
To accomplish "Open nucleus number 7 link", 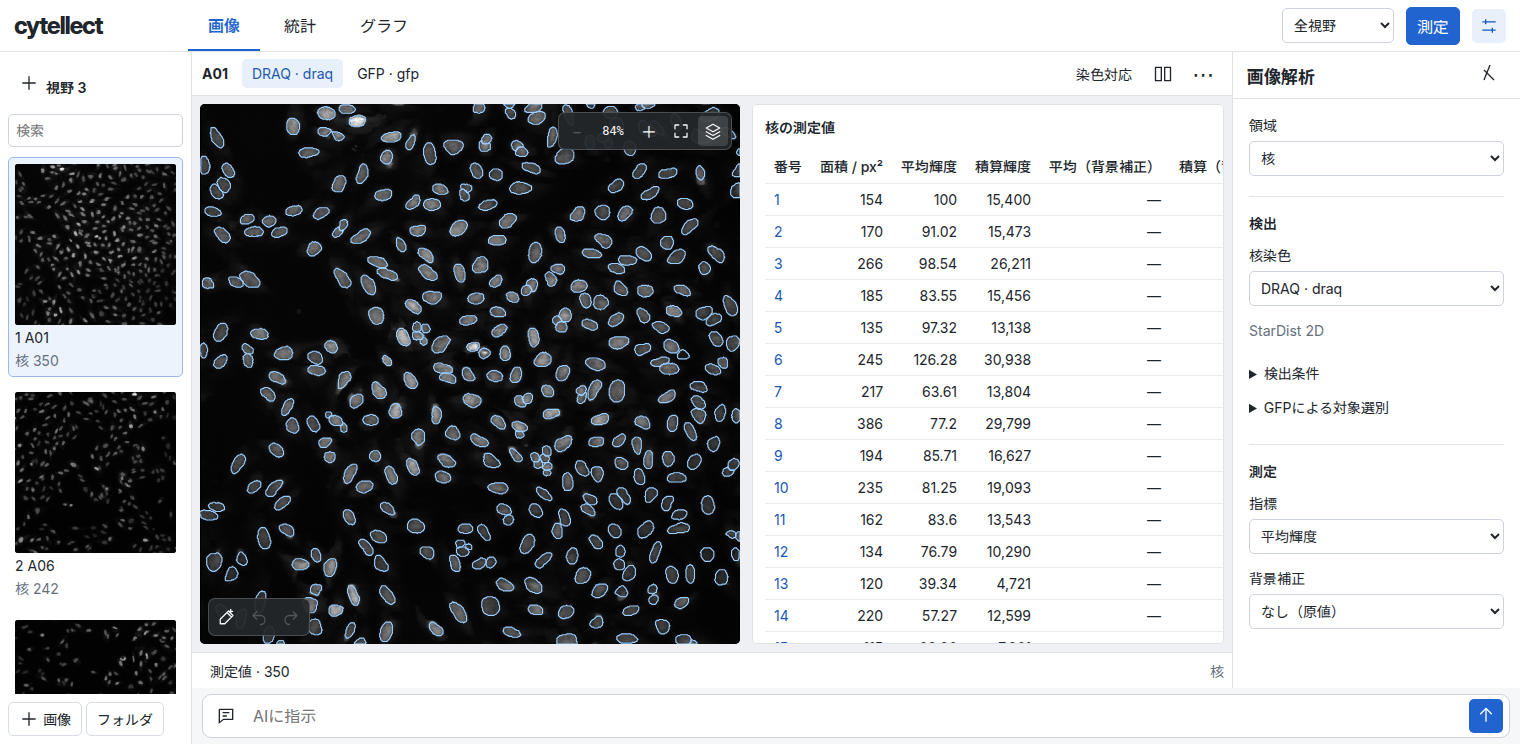I will point(778,392).
